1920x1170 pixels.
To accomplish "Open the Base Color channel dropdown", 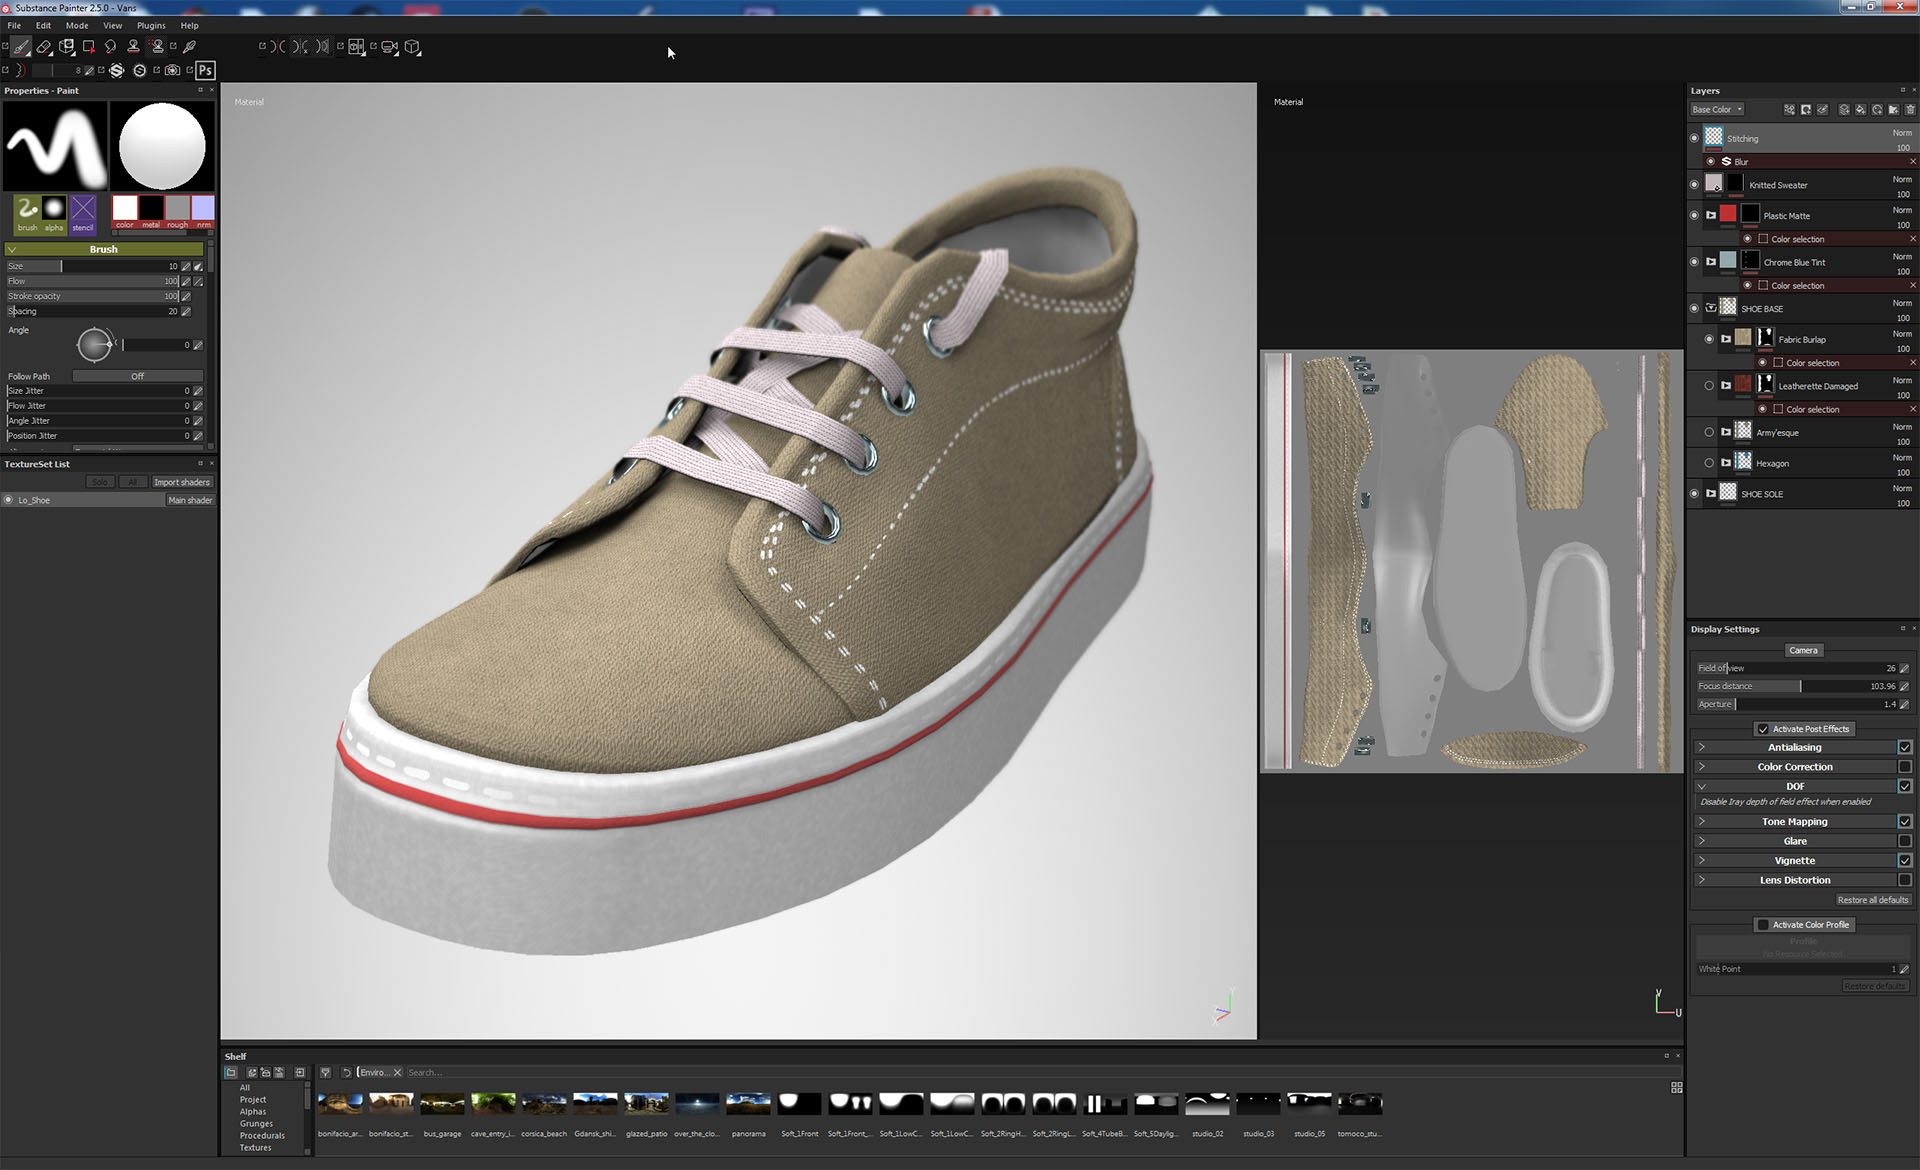I will (1716, 110).
